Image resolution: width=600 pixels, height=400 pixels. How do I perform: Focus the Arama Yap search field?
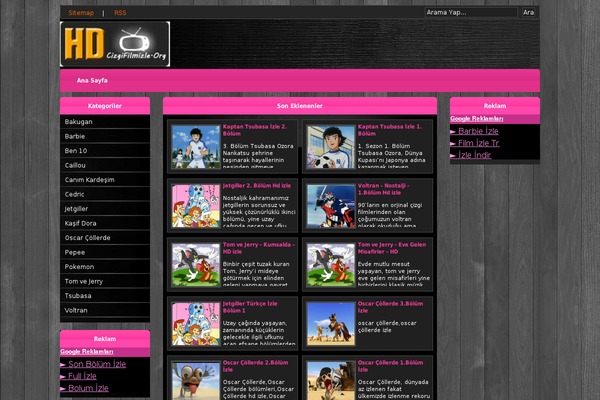(x=471, y=12)
